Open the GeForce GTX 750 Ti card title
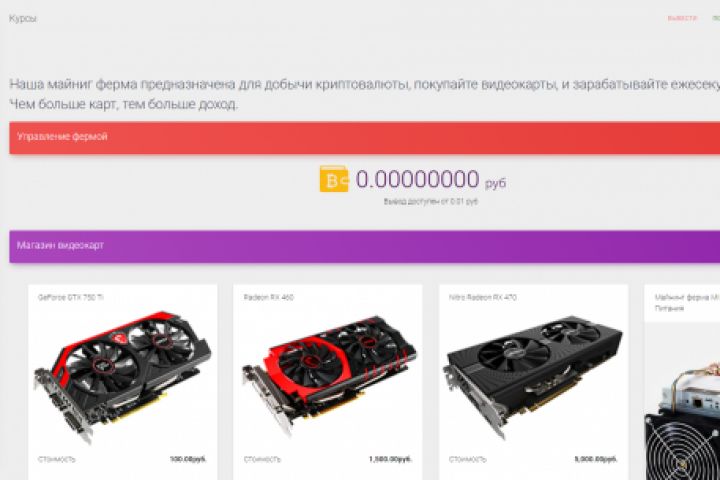The height and width of the screenshot is (480, 720). (71, 297)
